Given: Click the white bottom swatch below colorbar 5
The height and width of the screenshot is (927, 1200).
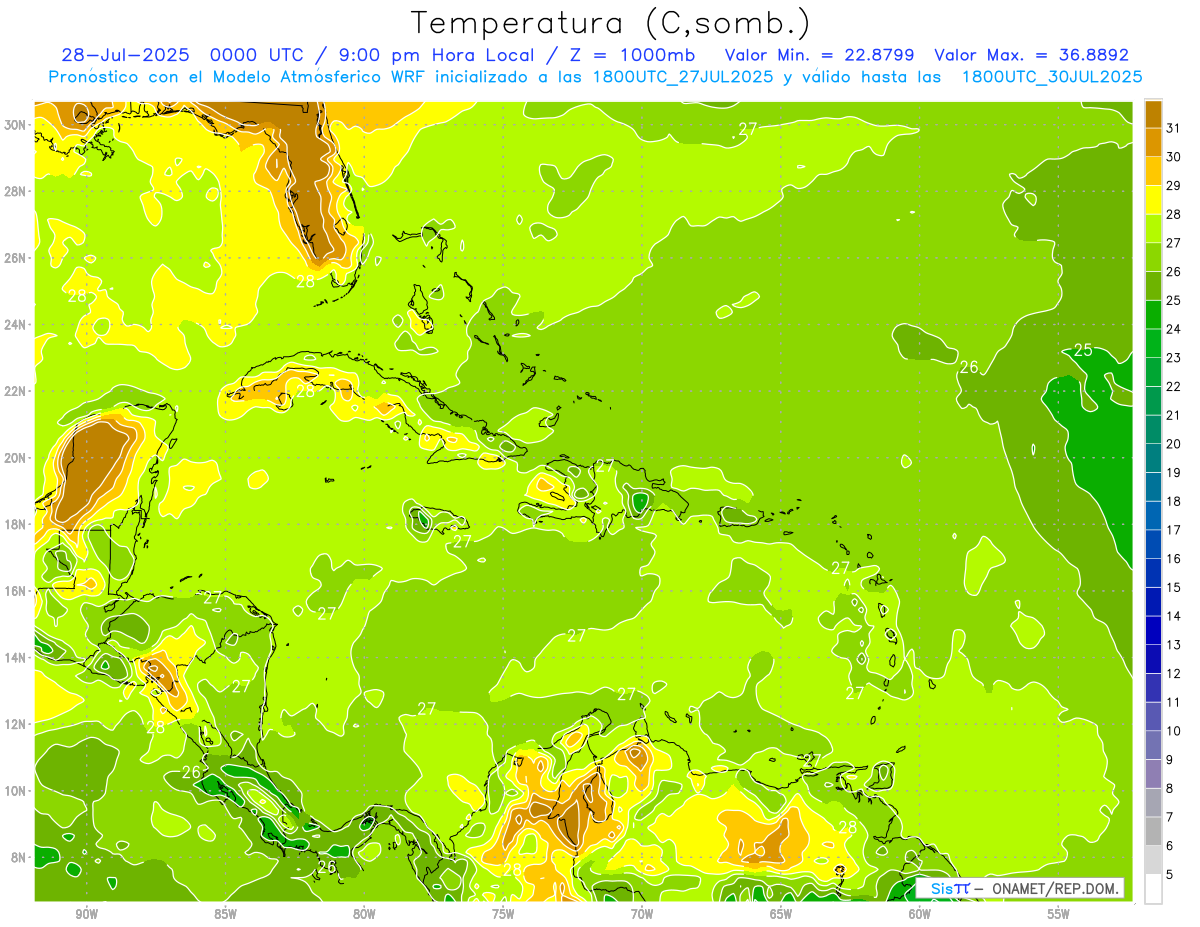Looking at the screenshot, I should (1153, 888).
